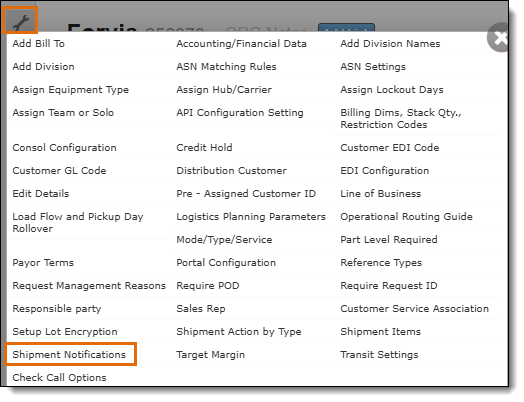Choose Edit Details

tap(41, 193)
